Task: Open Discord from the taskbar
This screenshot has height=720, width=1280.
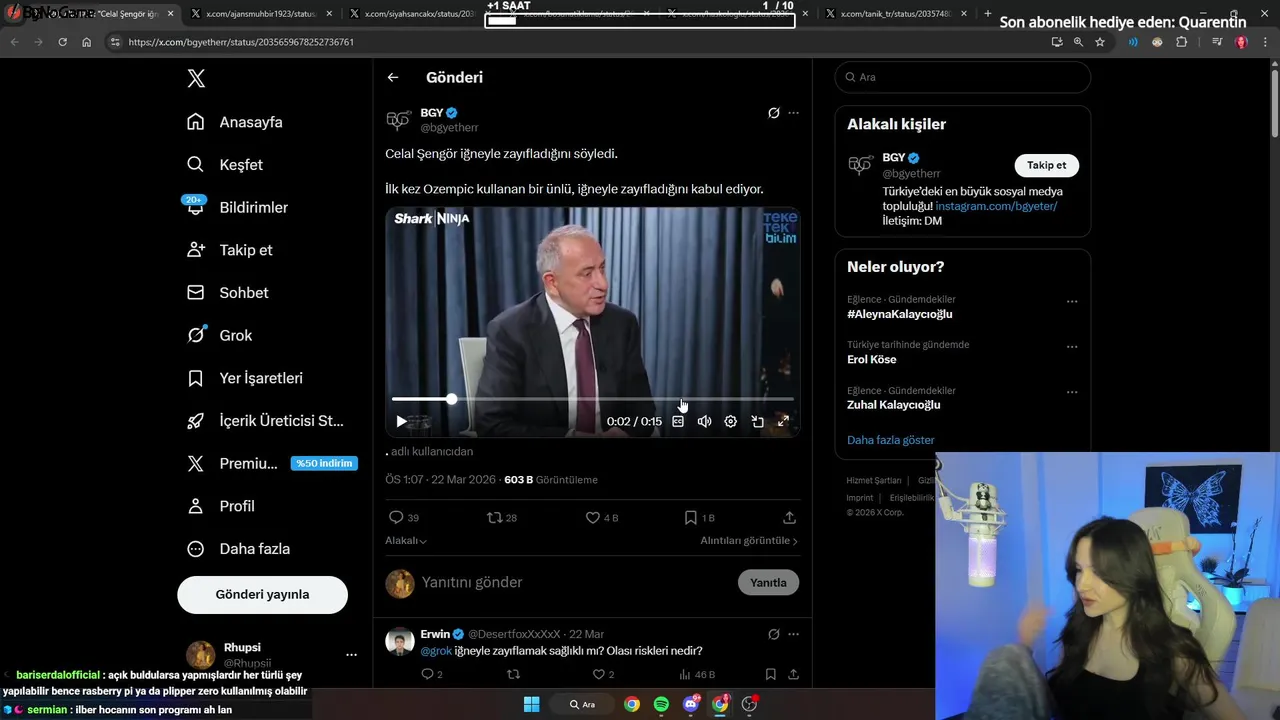Action: (691, 704)
